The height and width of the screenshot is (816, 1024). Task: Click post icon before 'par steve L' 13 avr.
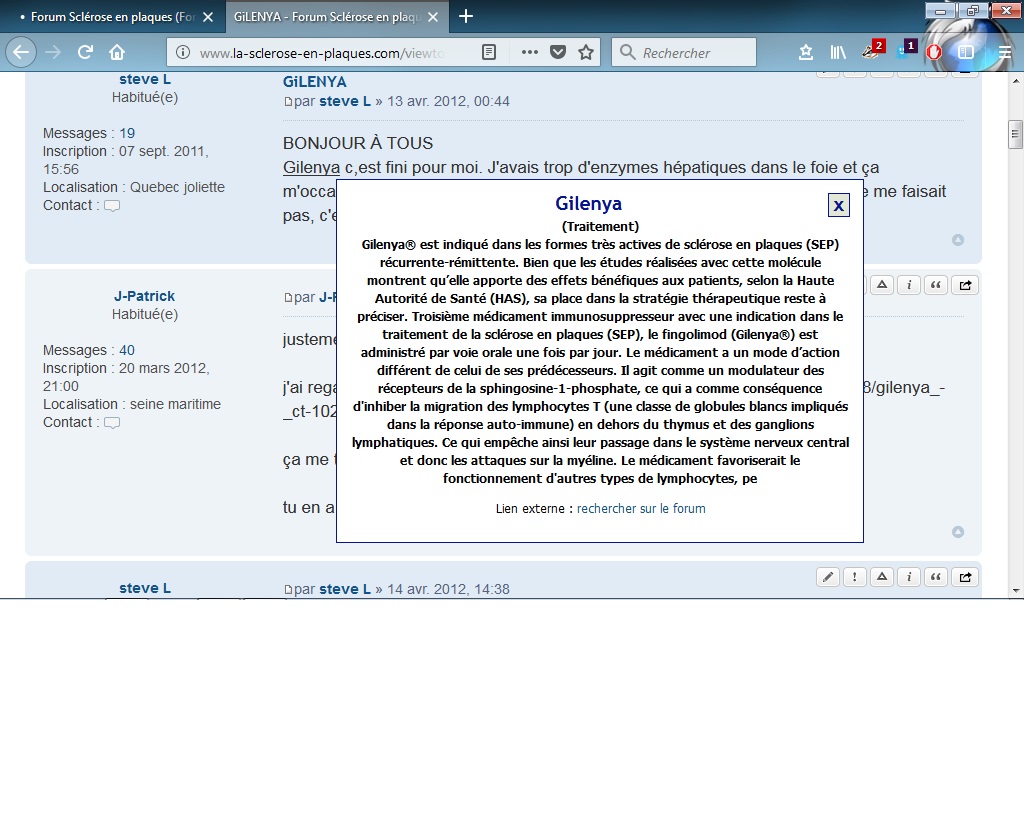(288, 102)
